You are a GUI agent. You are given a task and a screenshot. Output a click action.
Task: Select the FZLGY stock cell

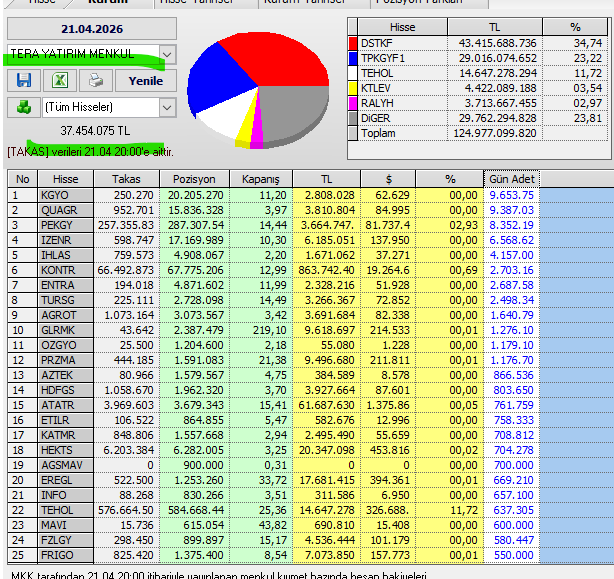pos(66,540)
